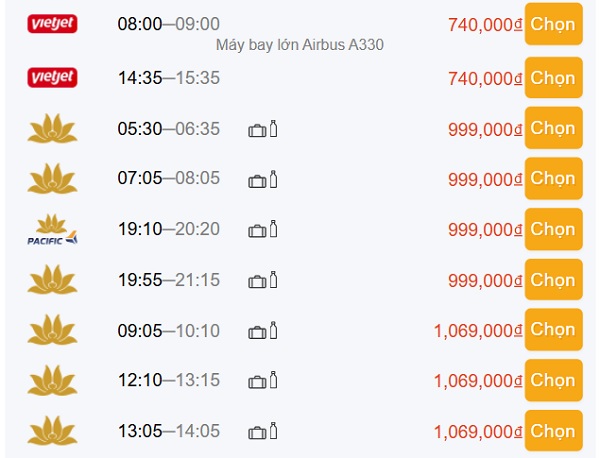Click Vietjet logo on 14:35 flight
Viewport: 600px width, 458px height.
(x=53, y=76)
